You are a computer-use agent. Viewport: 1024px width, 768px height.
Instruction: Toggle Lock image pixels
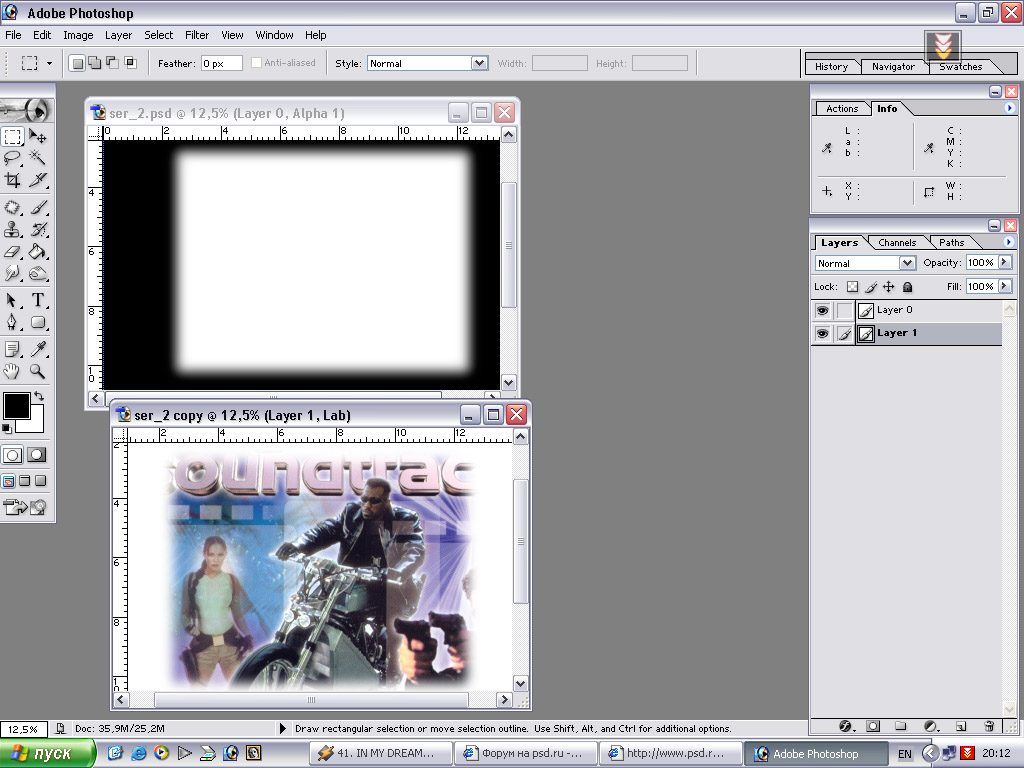point(871,287)
